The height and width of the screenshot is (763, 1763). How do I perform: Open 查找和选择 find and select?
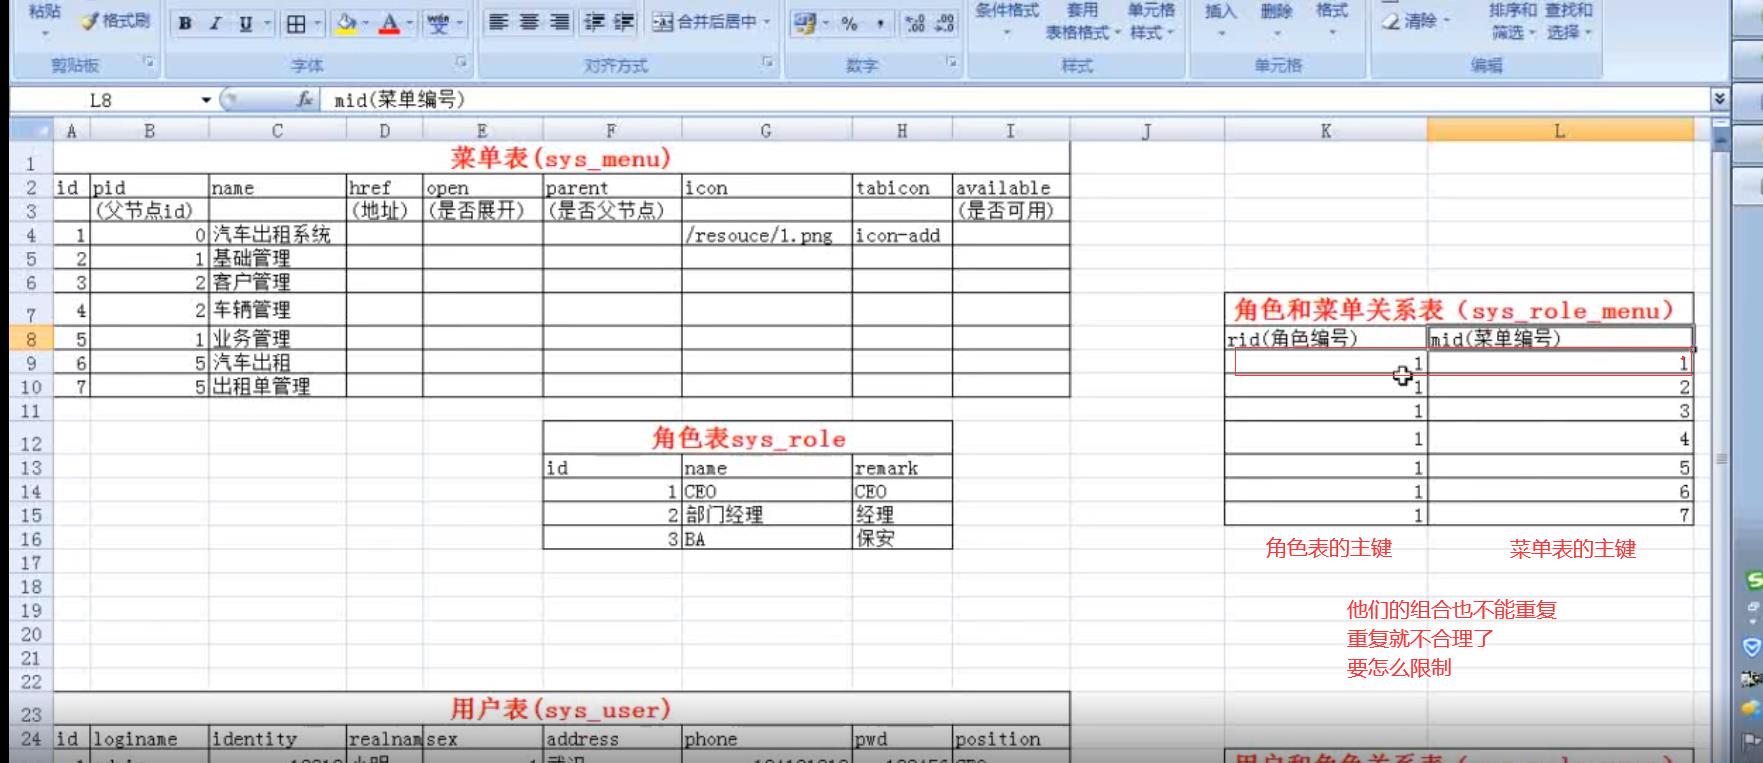pos(1567,21)
